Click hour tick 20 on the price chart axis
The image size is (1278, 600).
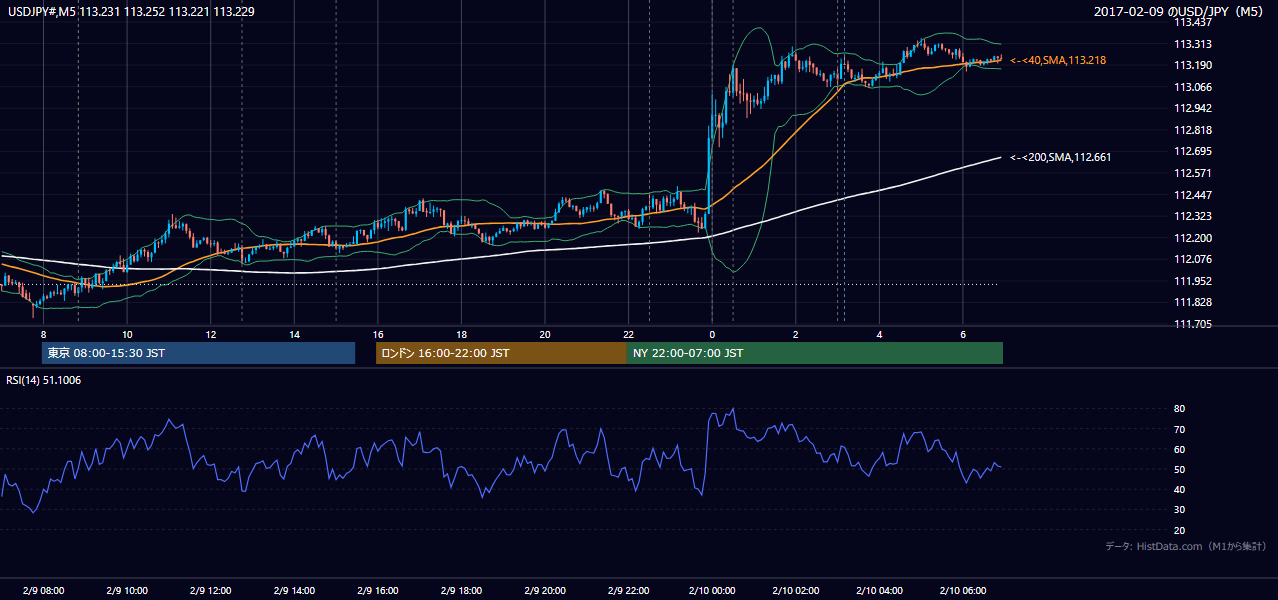point(544,334)
